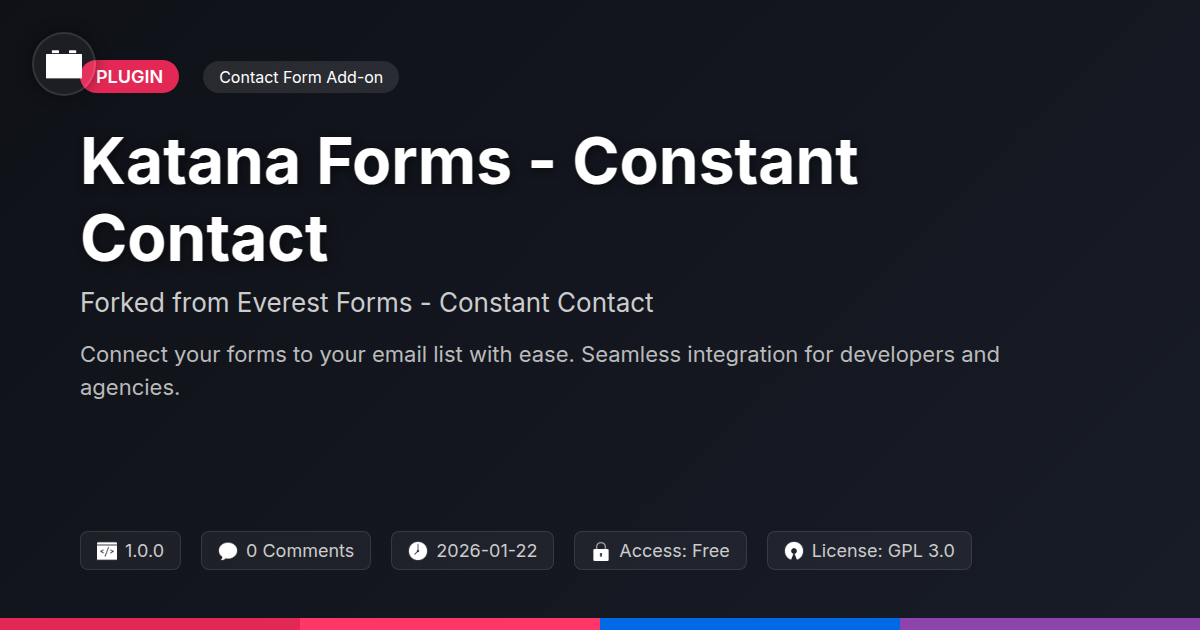Open the Forked from Everest Forms subtitle
Screen dimensions: 1200x630
coord(367,303)
